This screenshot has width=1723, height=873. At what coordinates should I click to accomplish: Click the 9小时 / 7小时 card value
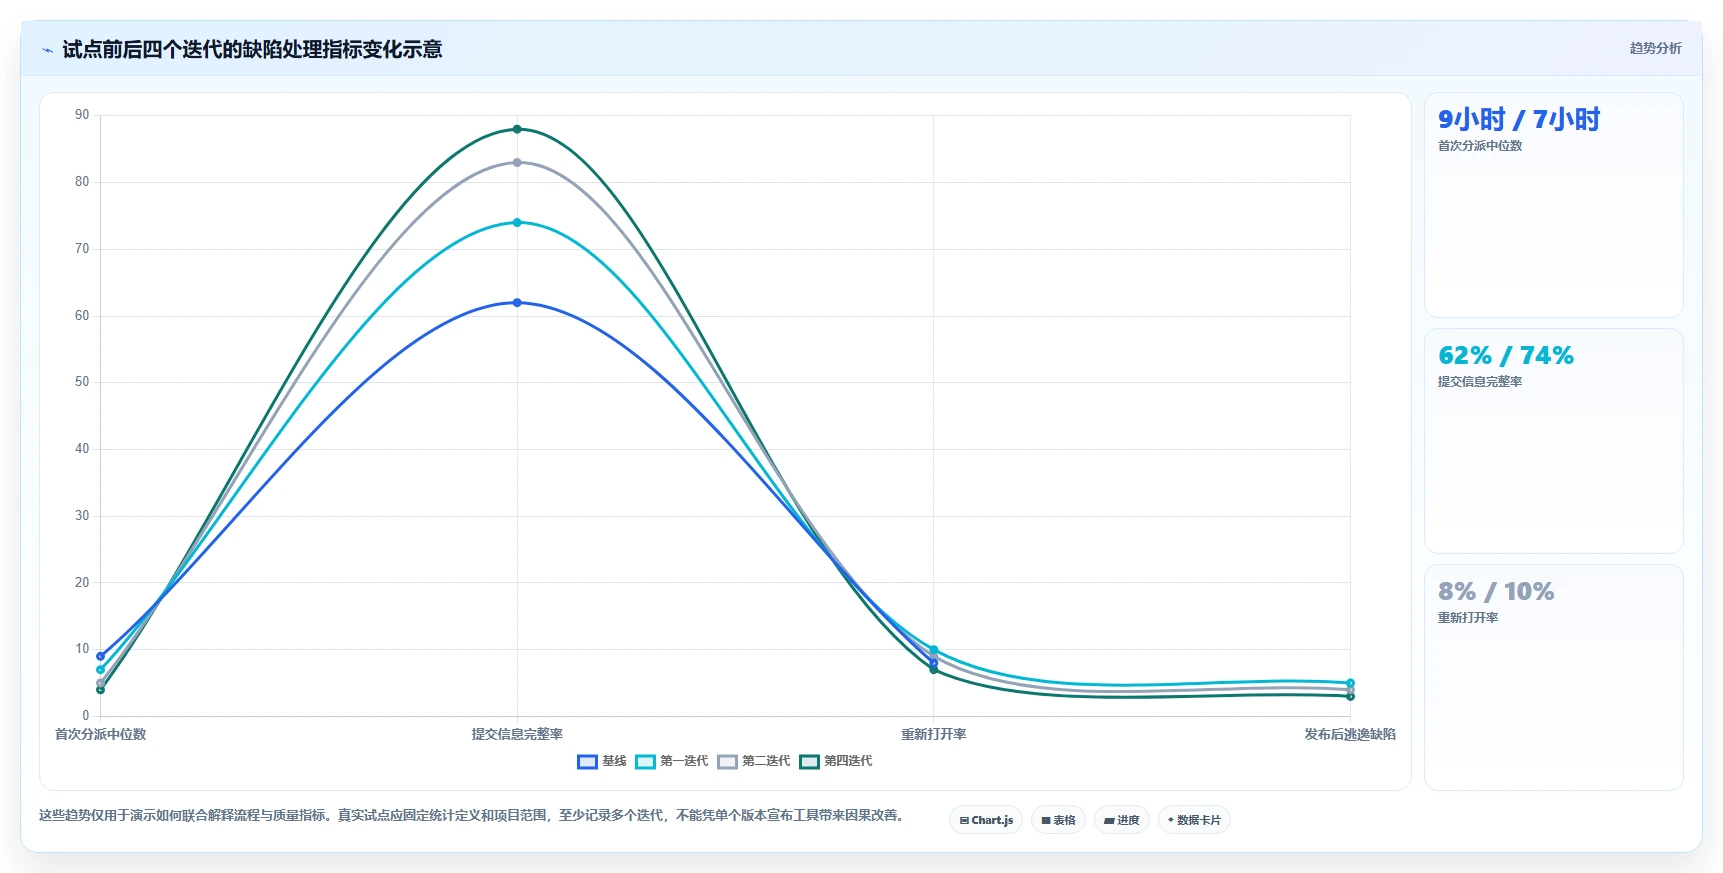tap(1519, 120)
